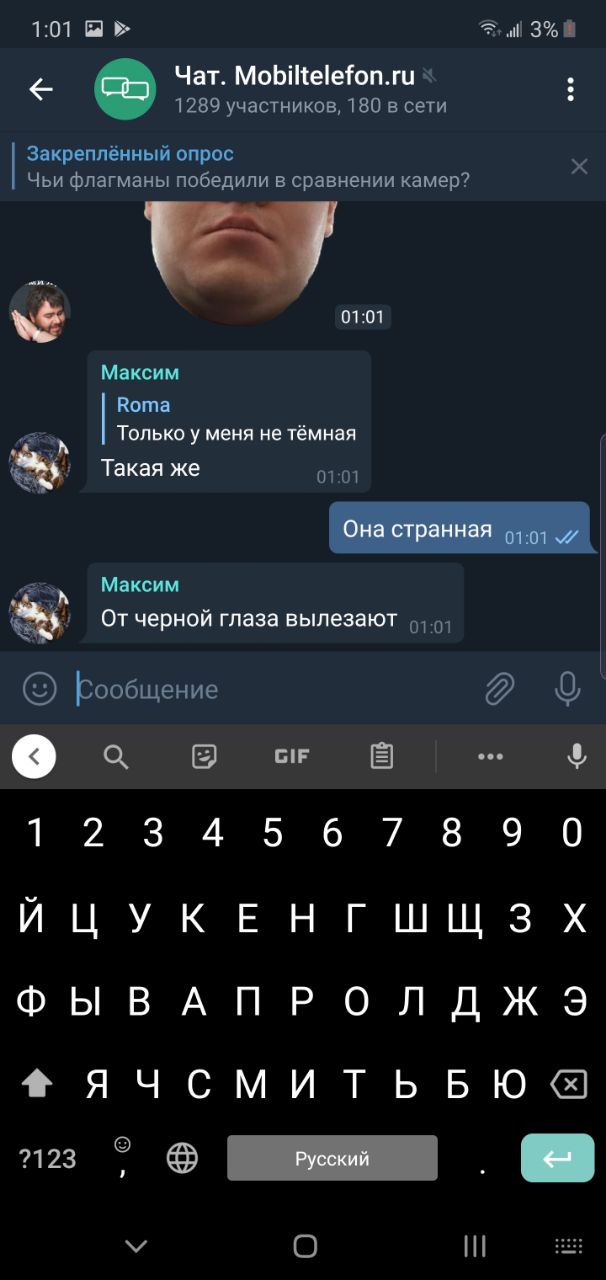Switch keyboard language with globe key
Viewport: 606px width, 1280px height.
coord(182,1159)
